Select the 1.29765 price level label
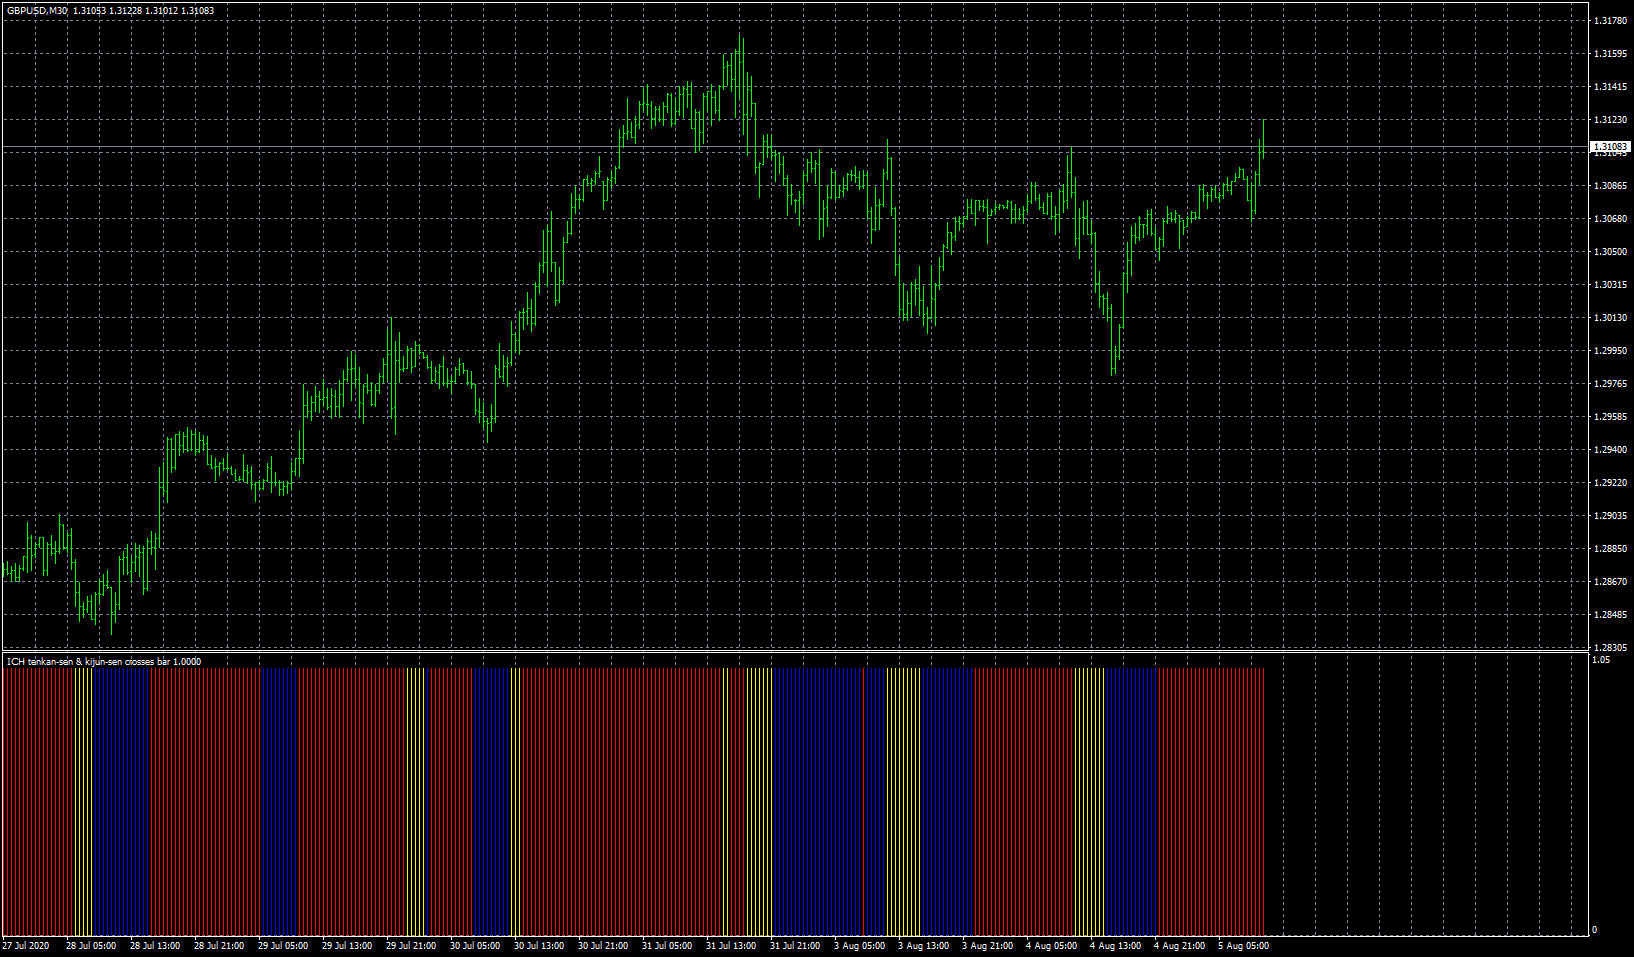The image size is (1634, 957). [x=1608, y=384]
